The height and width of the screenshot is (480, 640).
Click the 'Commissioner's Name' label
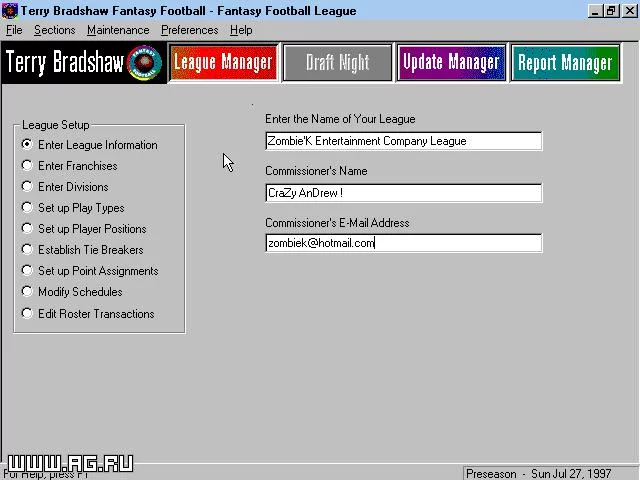tap(316, 171)
